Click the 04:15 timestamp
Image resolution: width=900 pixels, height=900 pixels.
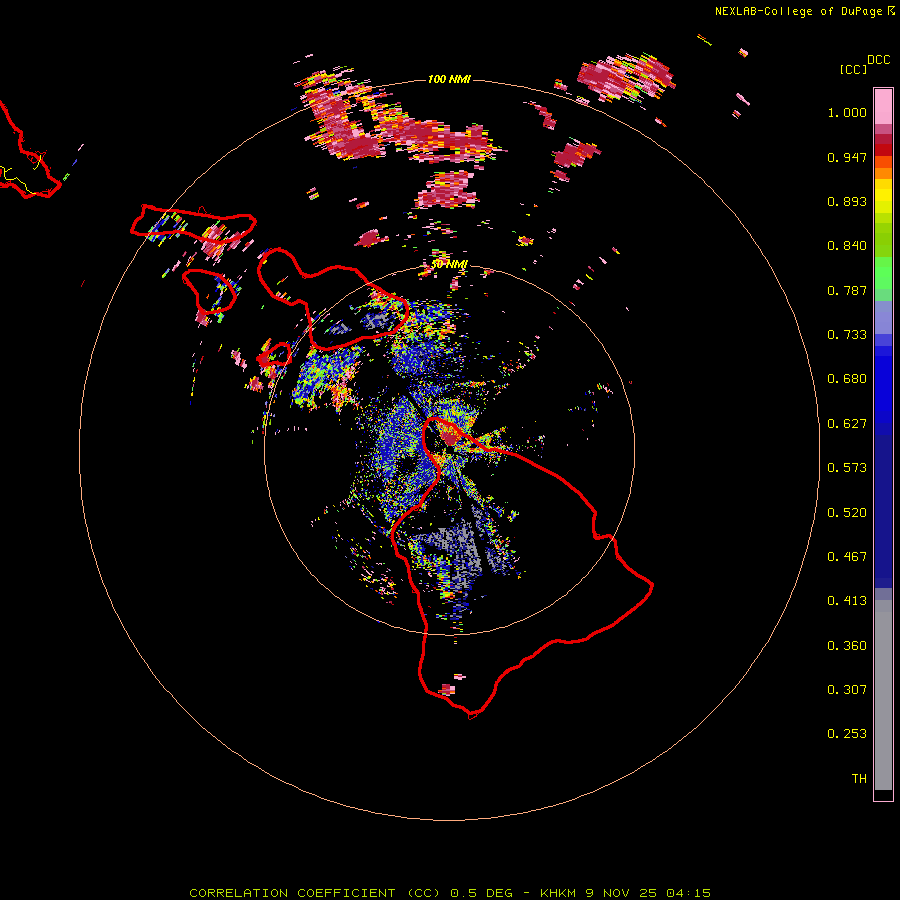[x=688, y=893]
